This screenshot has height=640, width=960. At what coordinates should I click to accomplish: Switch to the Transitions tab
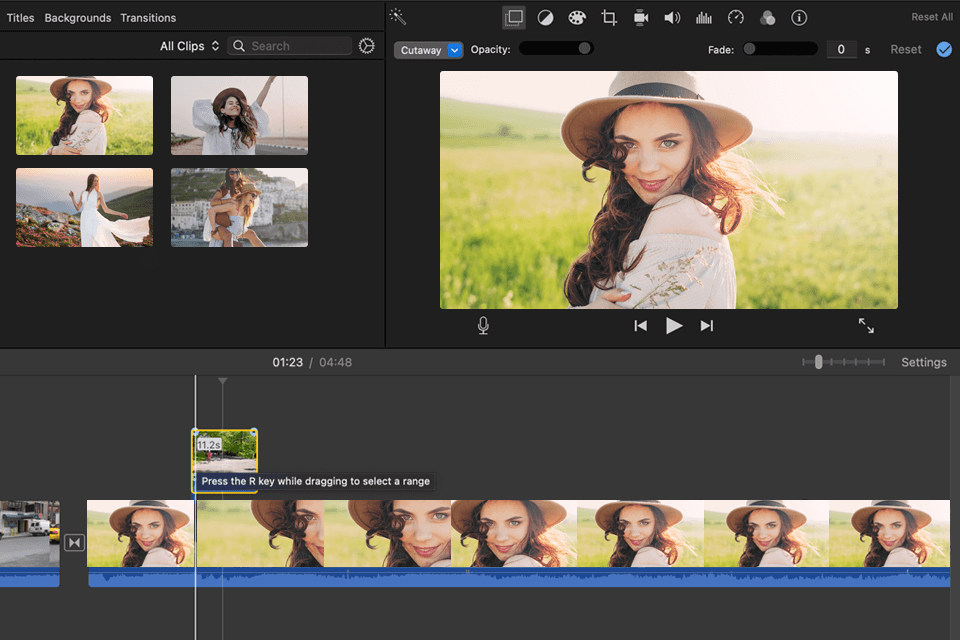tap(148, 18)
